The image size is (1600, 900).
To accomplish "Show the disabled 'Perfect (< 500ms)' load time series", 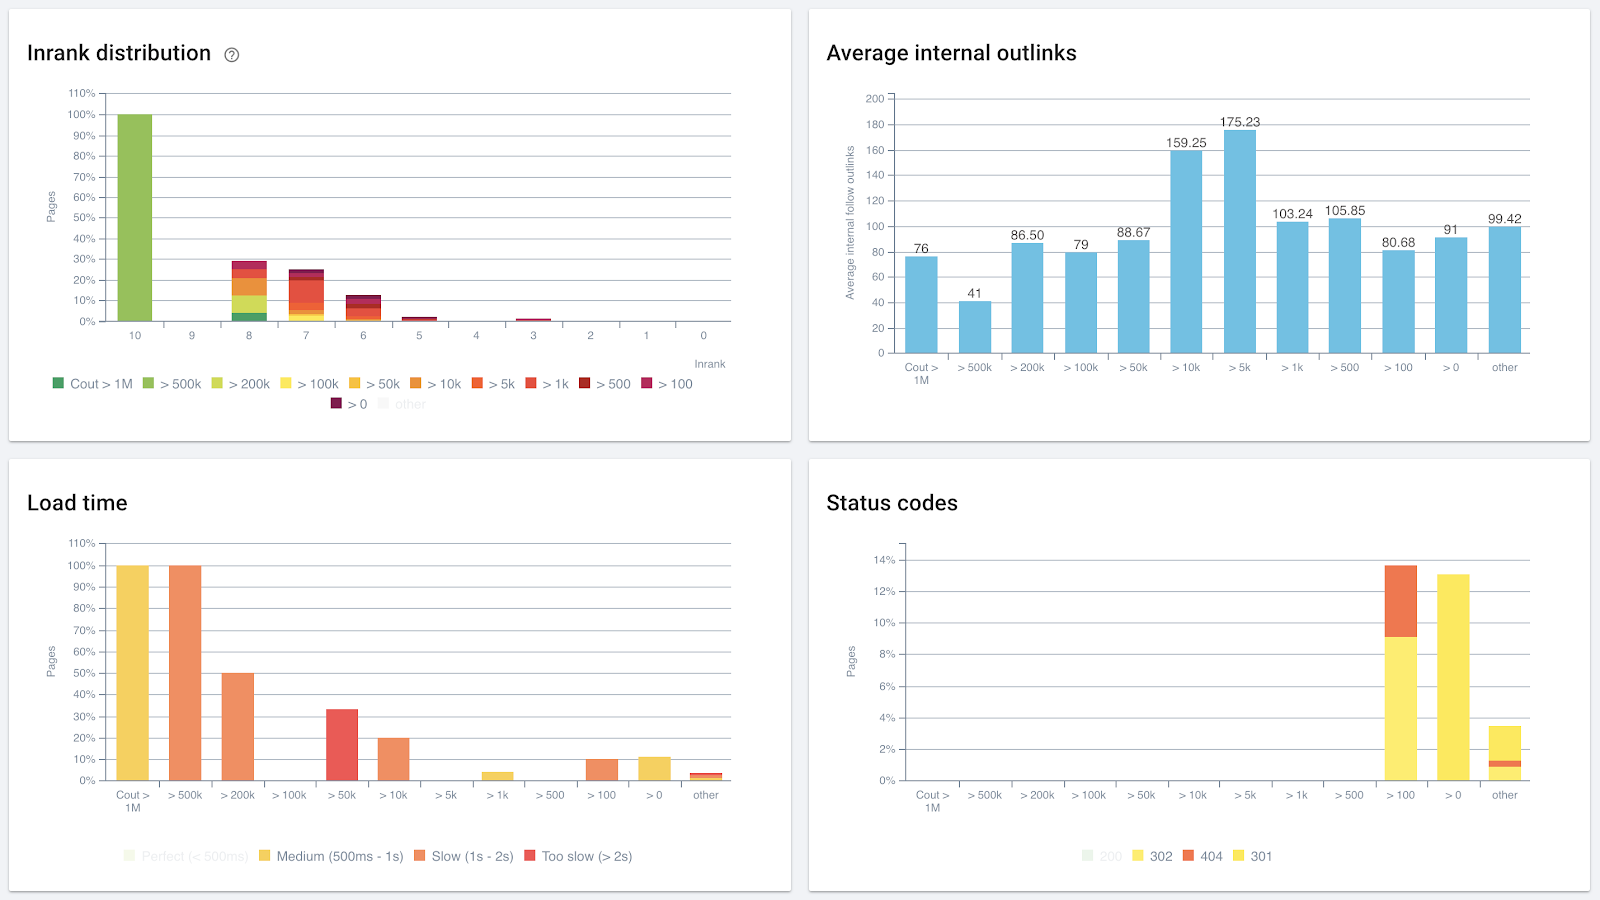I will pyautogui.click(x=186, y=857).
